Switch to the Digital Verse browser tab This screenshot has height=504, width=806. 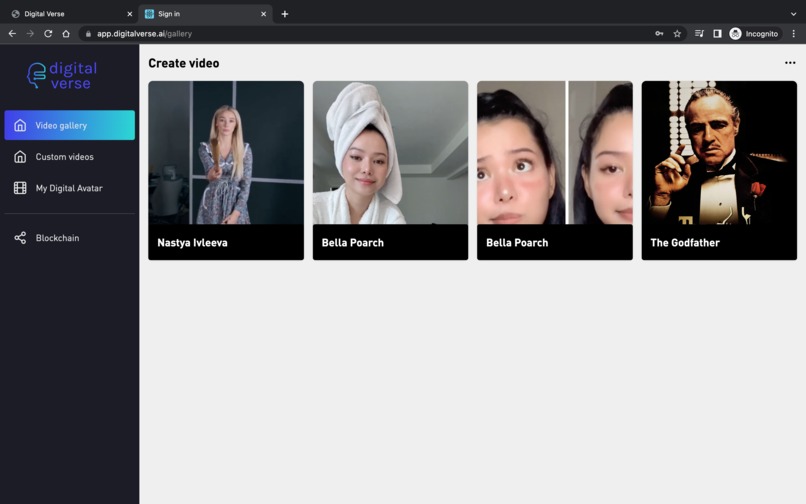[69, 14]
